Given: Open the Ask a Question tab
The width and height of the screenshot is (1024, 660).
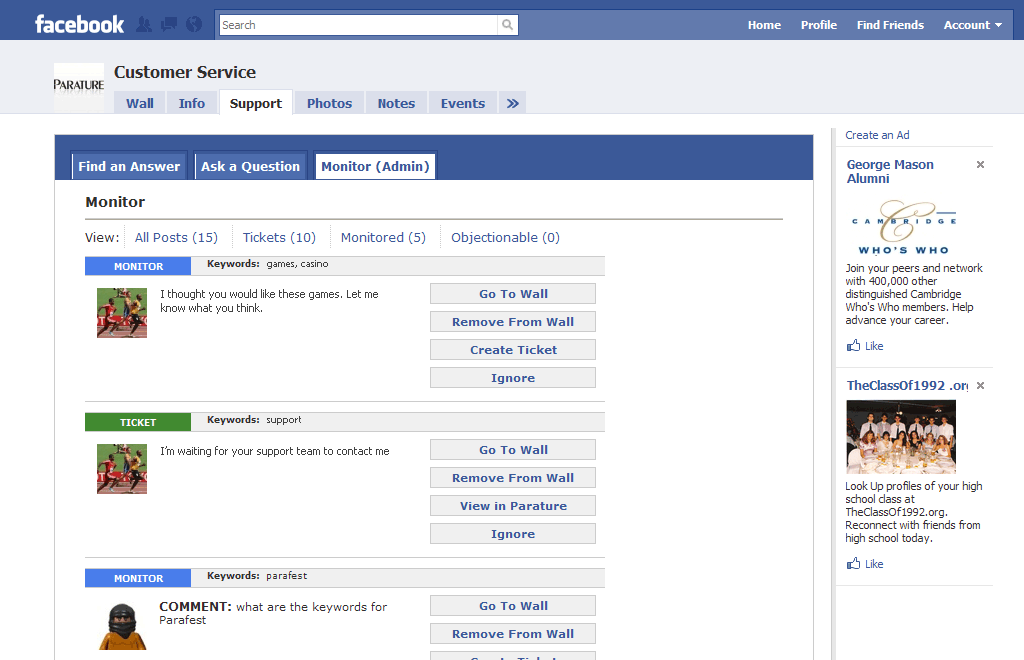Looking at the screenshot, I should [x=250, y=166].
